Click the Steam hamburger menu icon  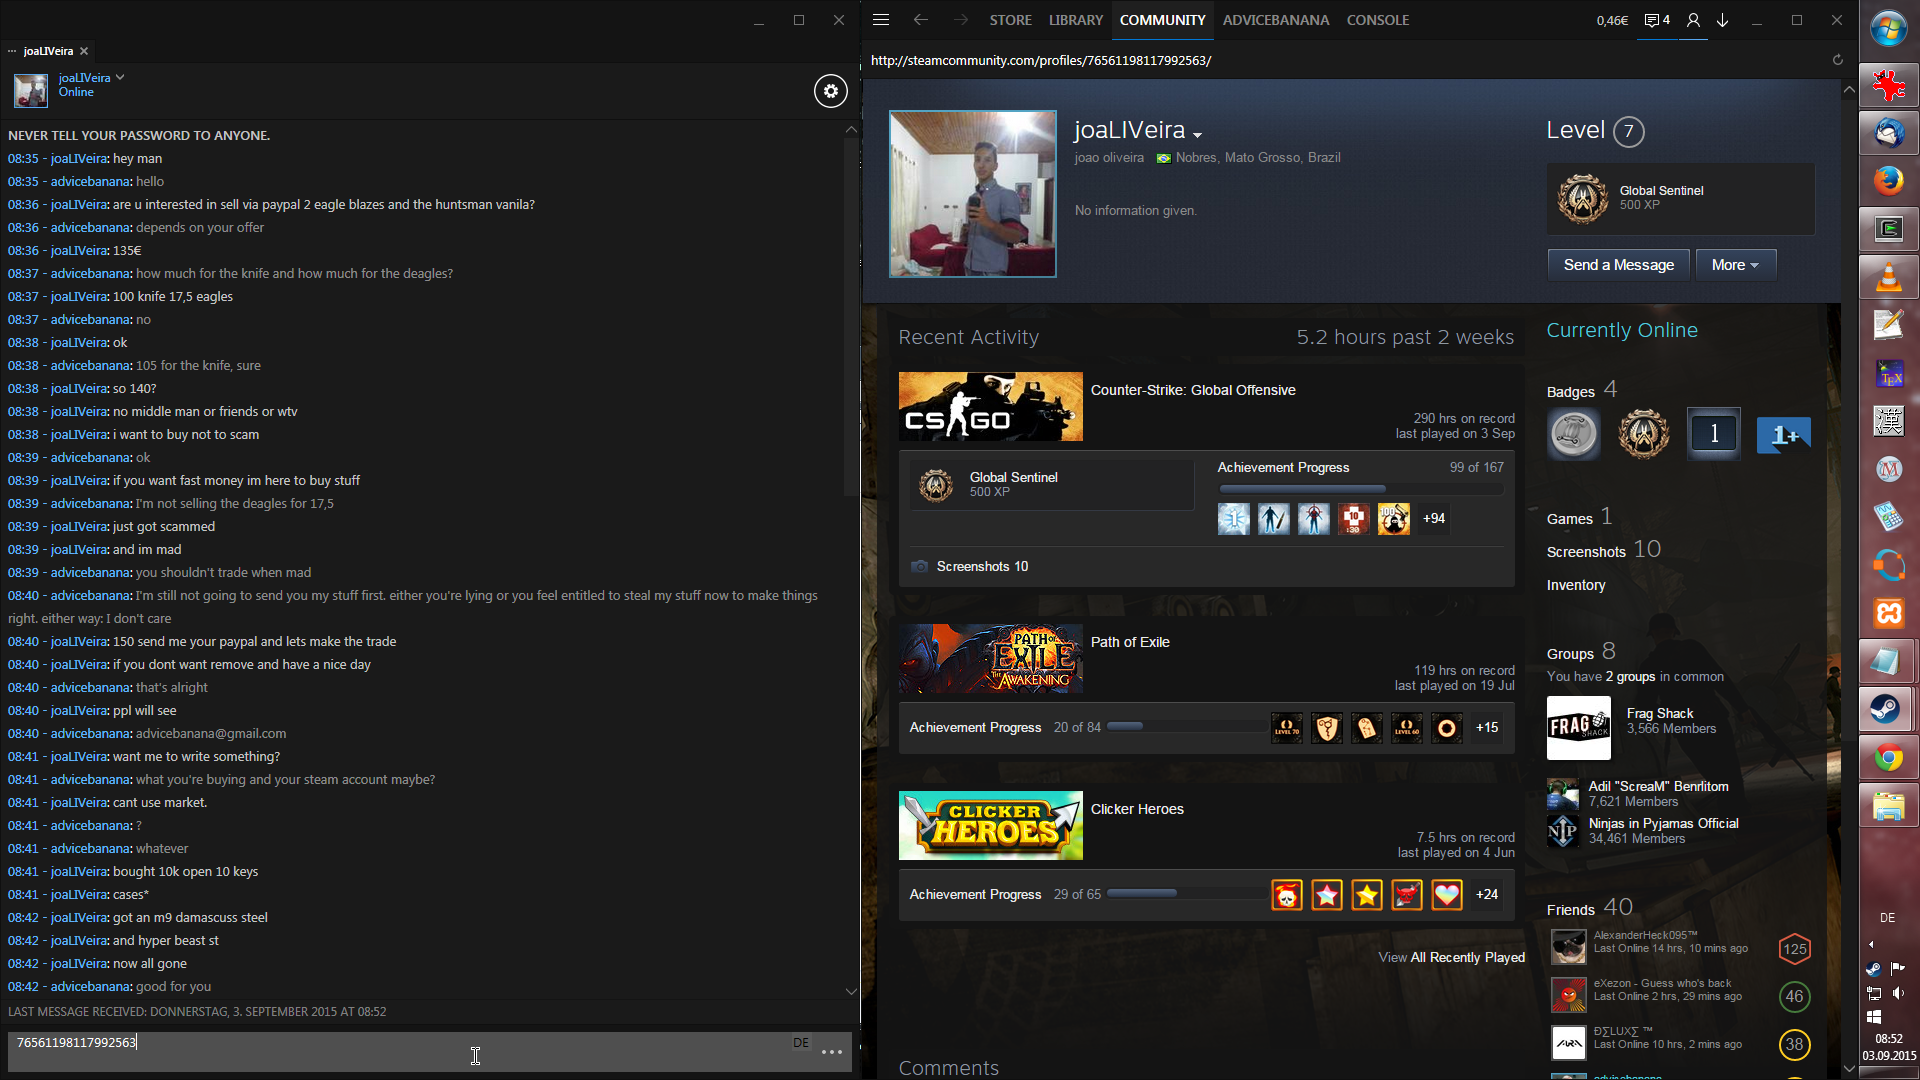(x=881, y=20)
